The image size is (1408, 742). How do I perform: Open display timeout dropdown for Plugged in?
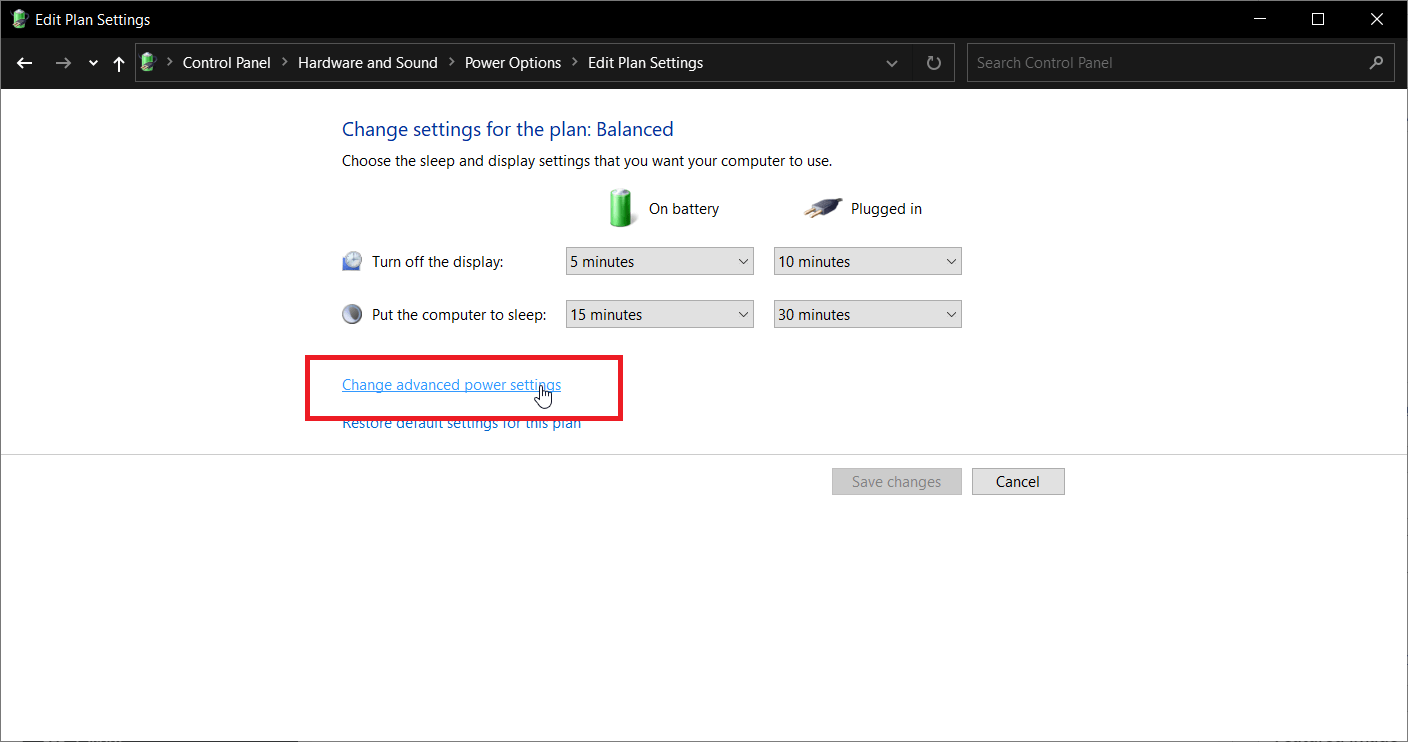[x=867, y=262]
